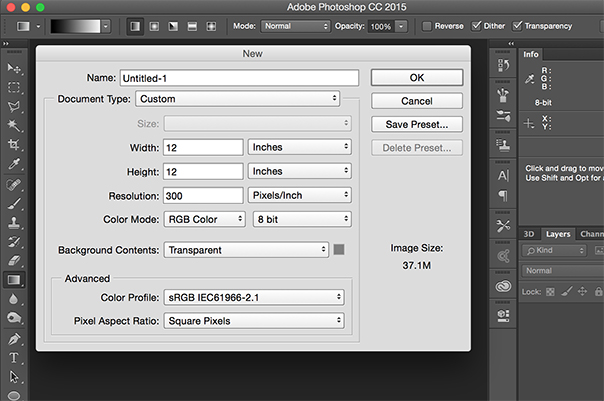Screen dimensions: 604x401
Task: Toggle lock transparent pixels
Action: point(550,292)
